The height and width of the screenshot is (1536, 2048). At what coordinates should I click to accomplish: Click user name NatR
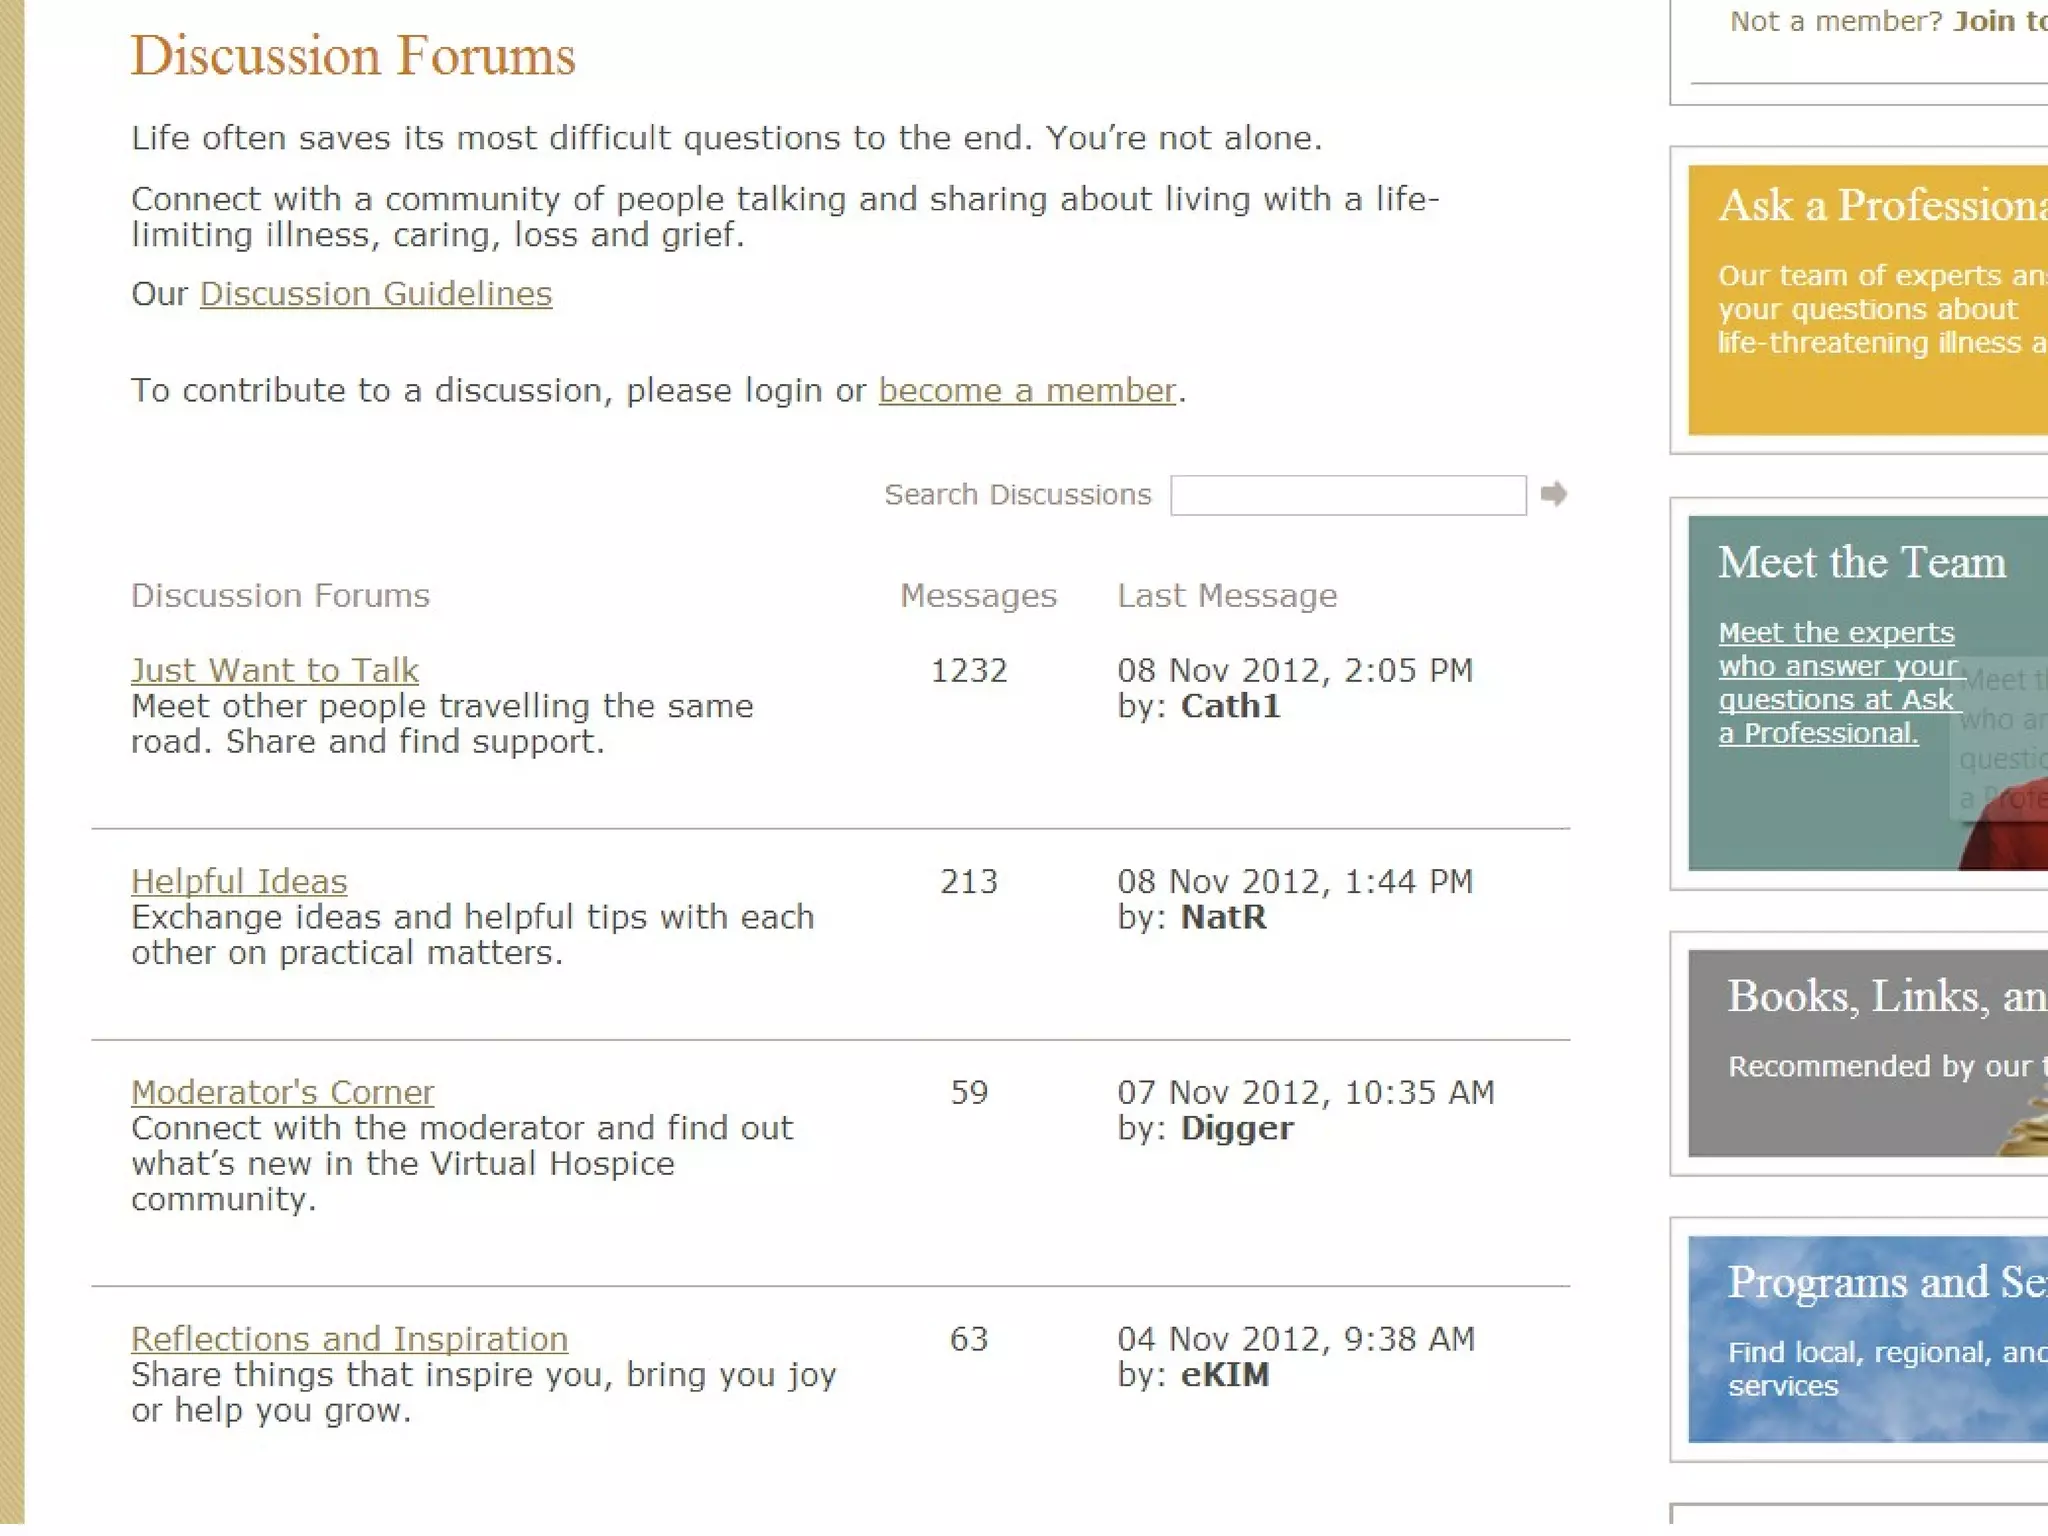(1223, 918)
